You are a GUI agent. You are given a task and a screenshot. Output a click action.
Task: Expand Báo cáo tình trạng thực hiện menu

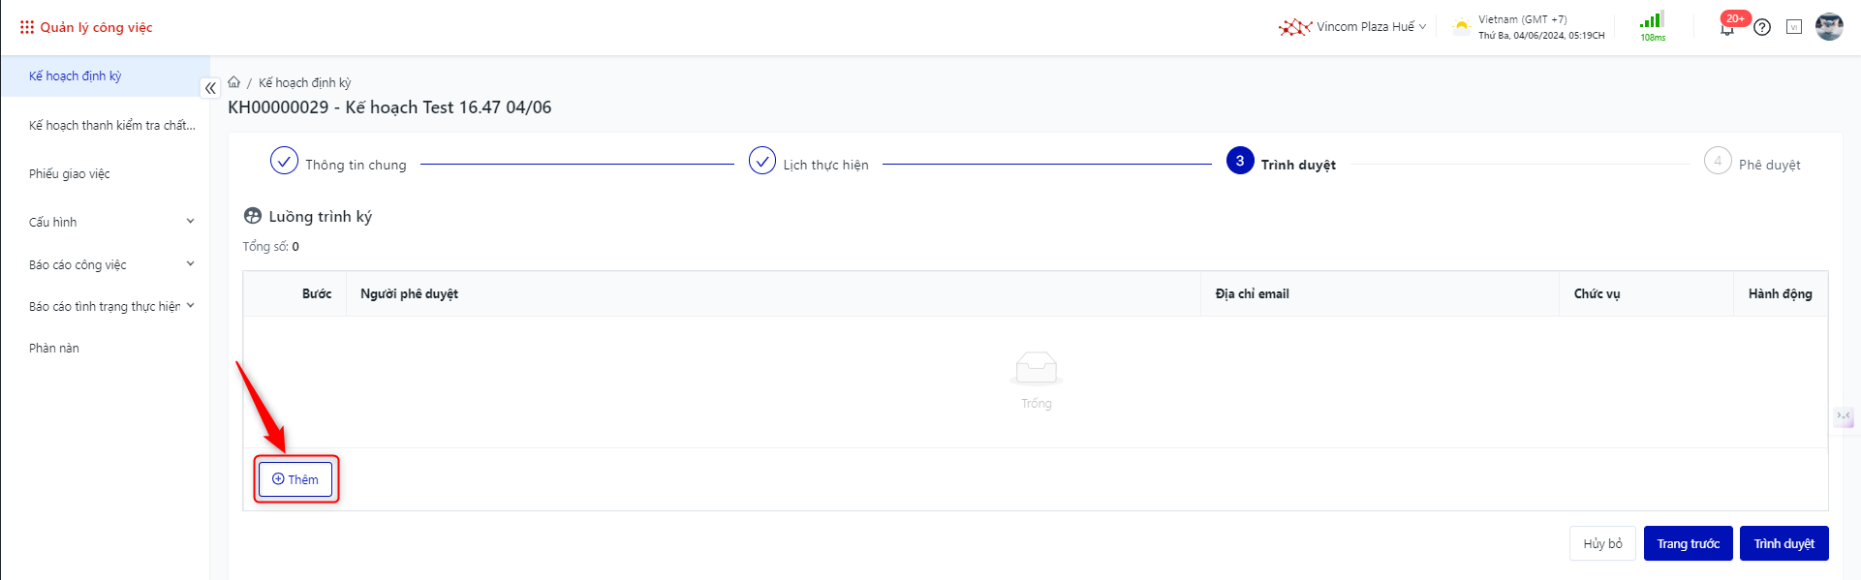111,307
